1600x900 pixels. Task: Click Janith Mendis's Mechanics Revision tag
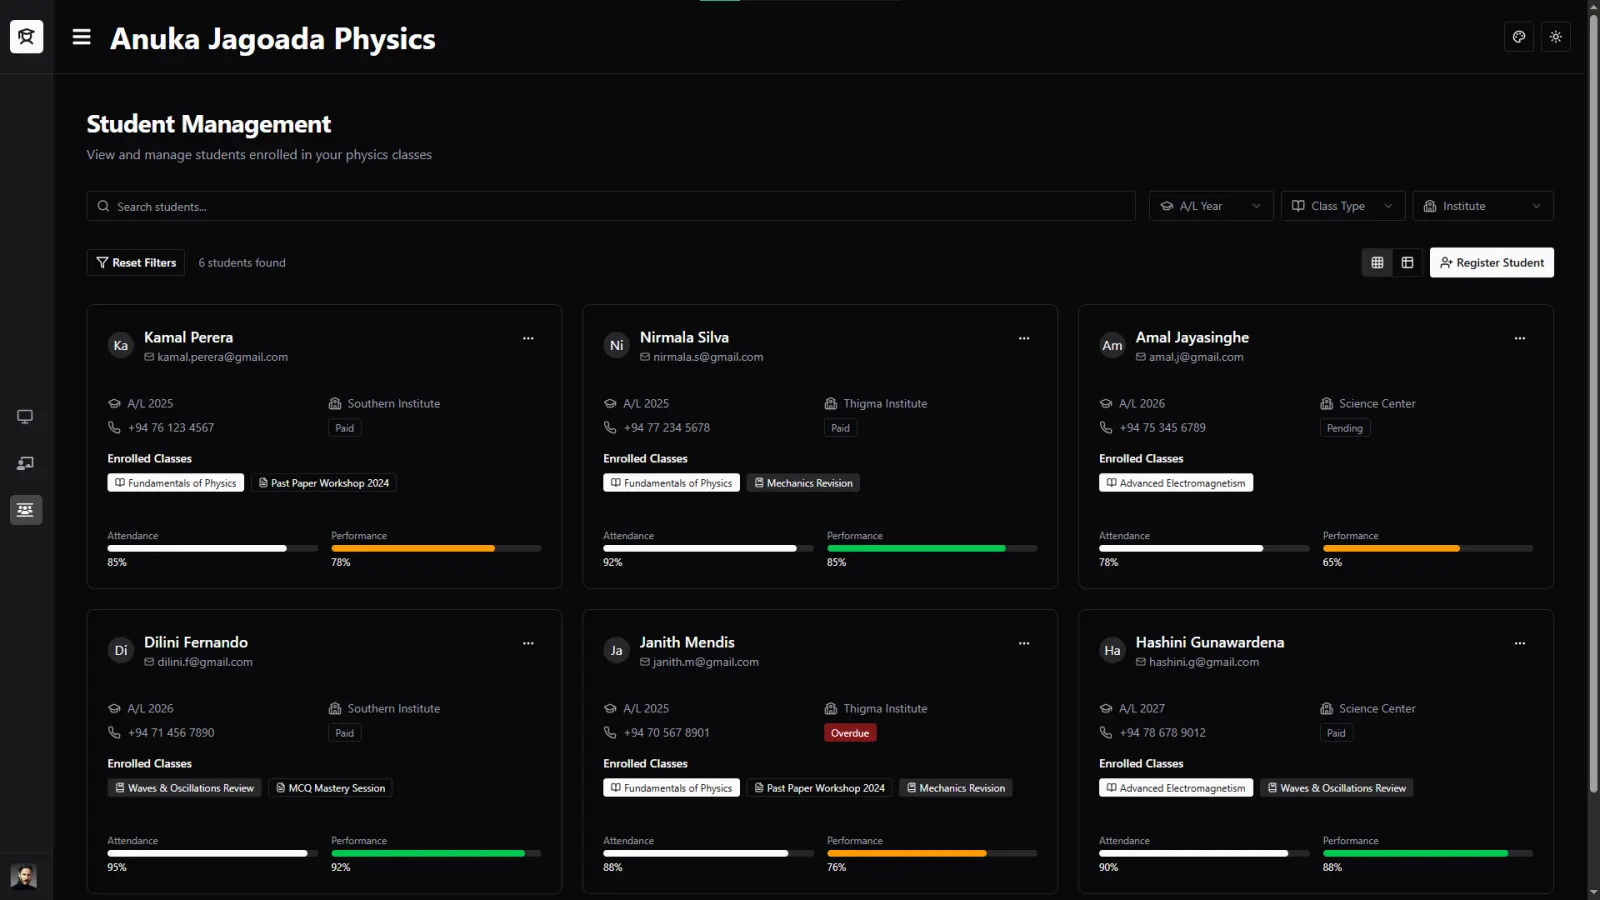(956, 788)
